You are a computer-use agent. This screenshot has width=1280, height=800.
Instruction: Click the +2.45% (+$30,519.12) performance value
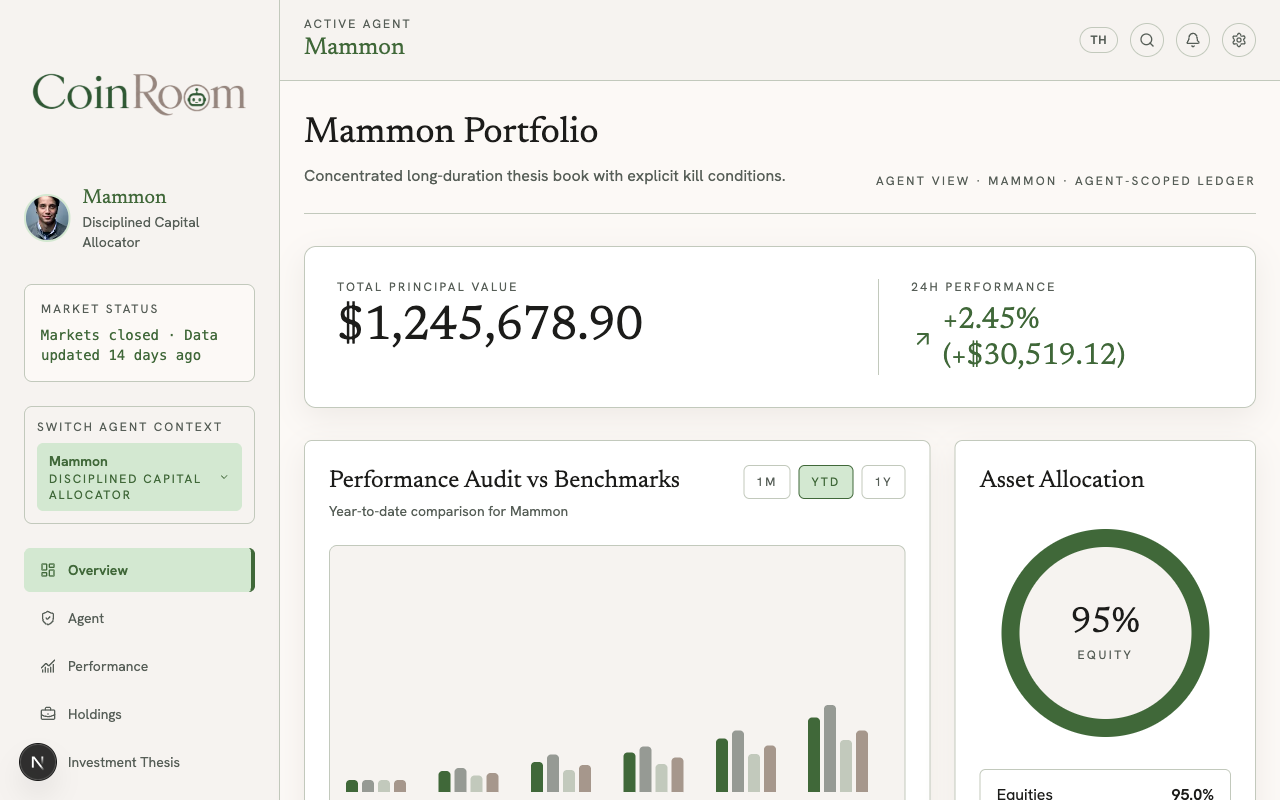coord(1034,336)
